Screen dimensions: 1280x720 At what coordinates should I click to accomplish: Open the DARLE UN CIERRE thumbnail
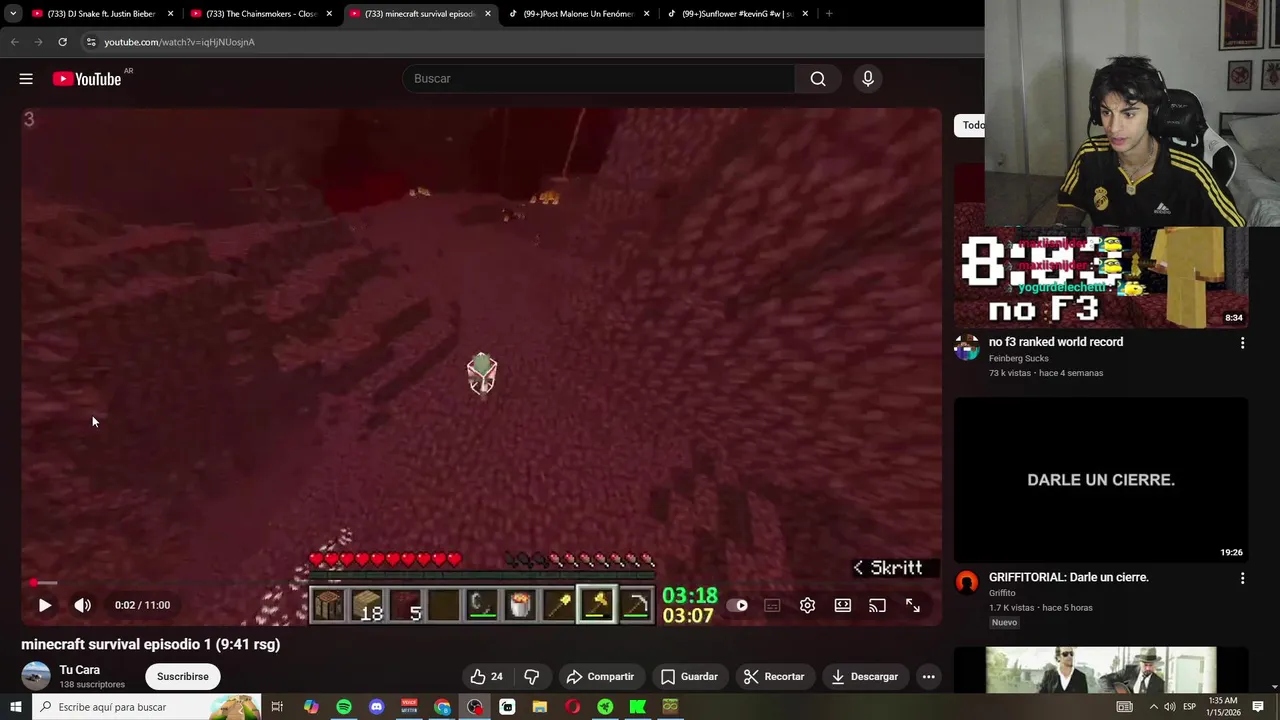click(x=1100, y=480)
